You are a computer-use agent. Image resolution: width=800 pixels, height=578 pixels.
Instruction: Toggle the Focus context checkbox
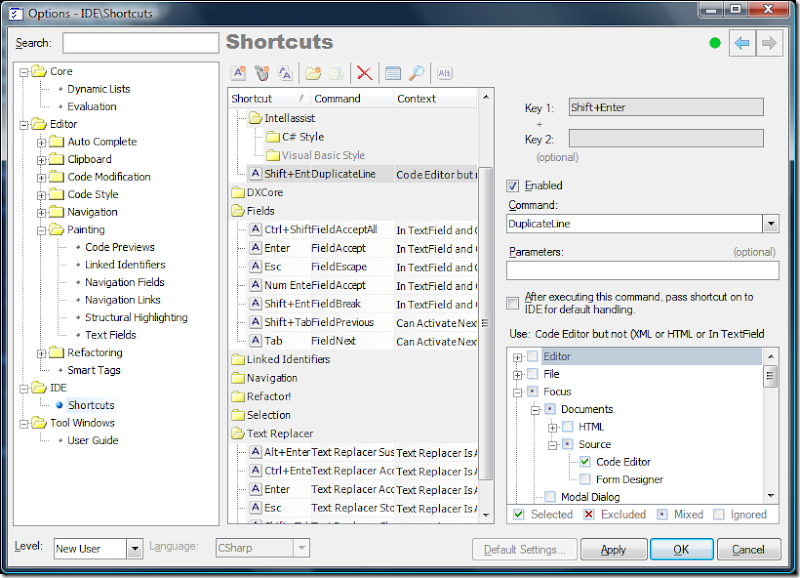click(532, 391)
